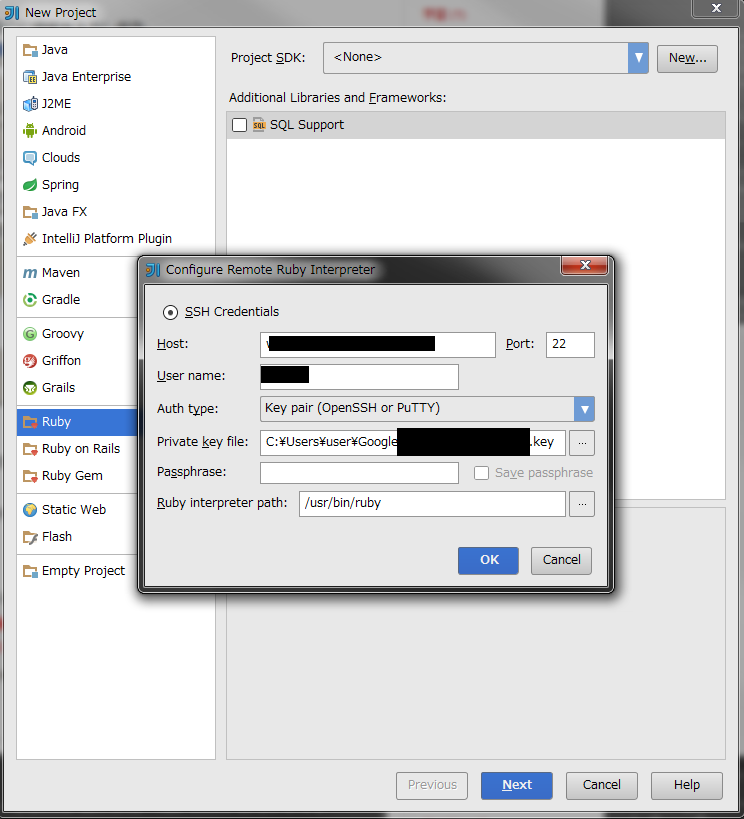The width and height of the screenshot is (744, 819).
Task: Click OK in the Ruby interpreter dialog
Action: [489, 560]
